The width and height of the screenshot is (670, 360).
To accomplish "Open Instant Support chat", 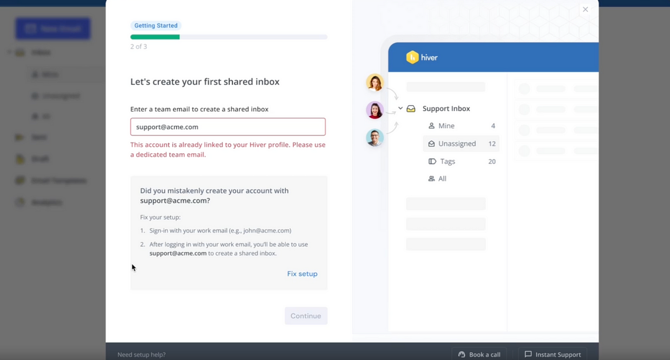I will click(552, 354).
